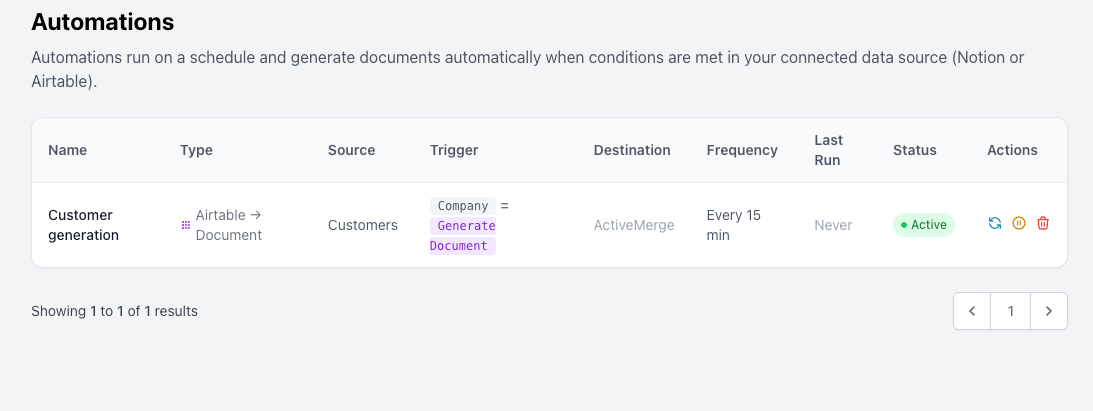Click the Source column header
1093x411 pixels.
click(x=351, y=150)
